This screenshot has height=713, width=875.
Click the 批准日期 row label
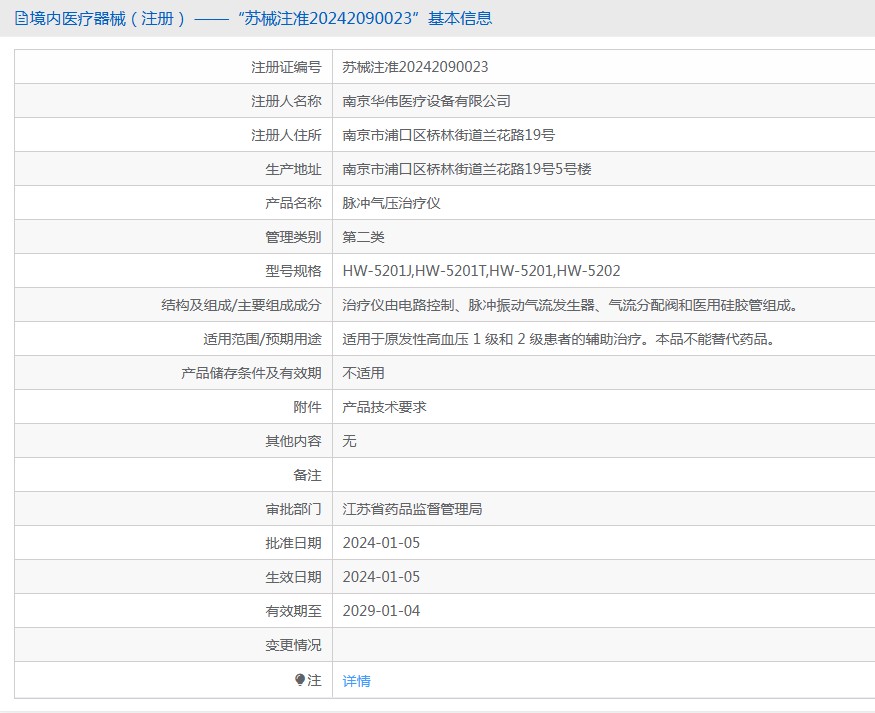click(x=293, y=543)
